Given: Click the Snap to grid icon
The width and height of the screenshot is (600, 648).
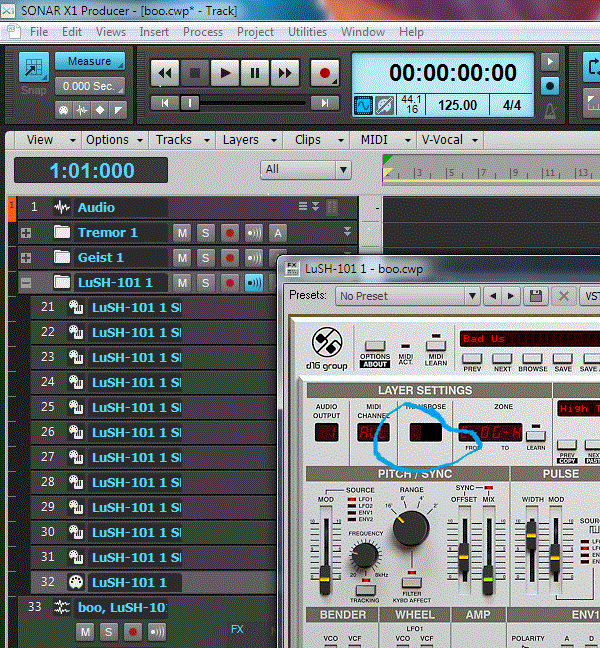Looking at the screenshot, I should [x=33, y=69].
